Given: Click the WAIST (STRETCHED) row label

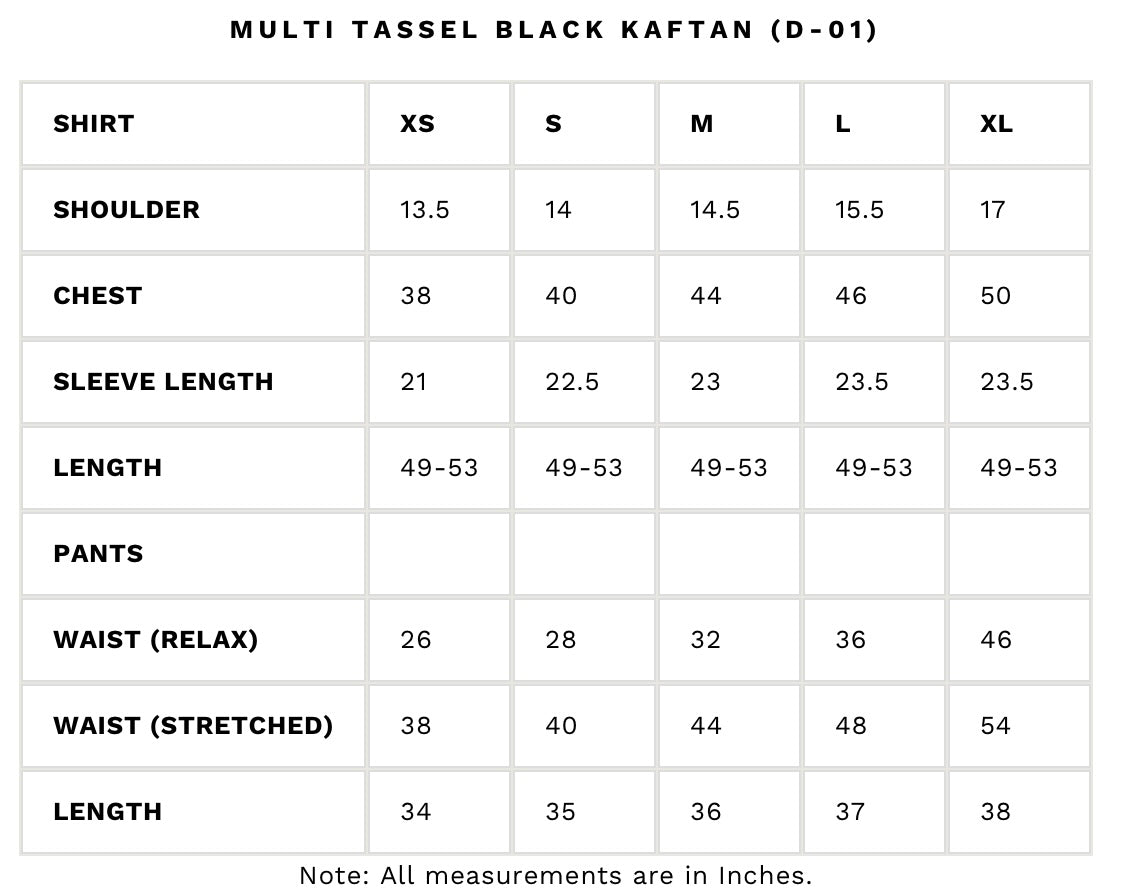Looking at the screenshot, I should point(194,726).
